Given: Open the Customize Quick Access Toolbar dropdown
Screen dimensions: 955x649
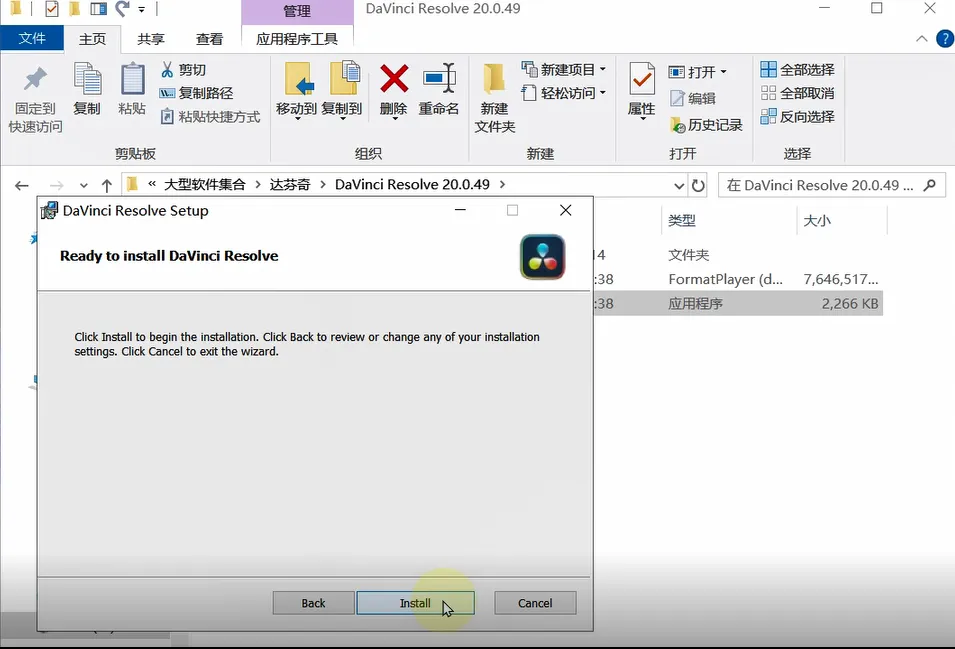Looking at the screenshot, I should (141, 10).
